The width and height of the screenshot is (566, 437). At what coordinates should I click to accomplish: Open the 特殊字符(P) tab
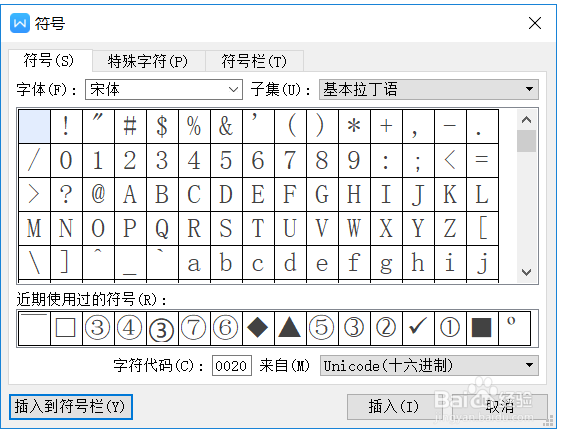[148, 61]
